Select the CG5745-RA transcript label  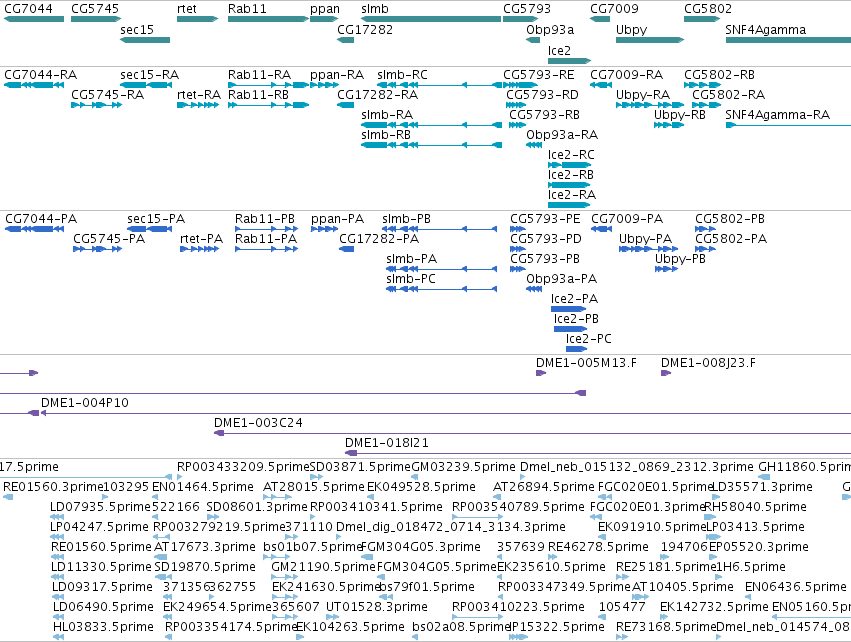point(107,94)
